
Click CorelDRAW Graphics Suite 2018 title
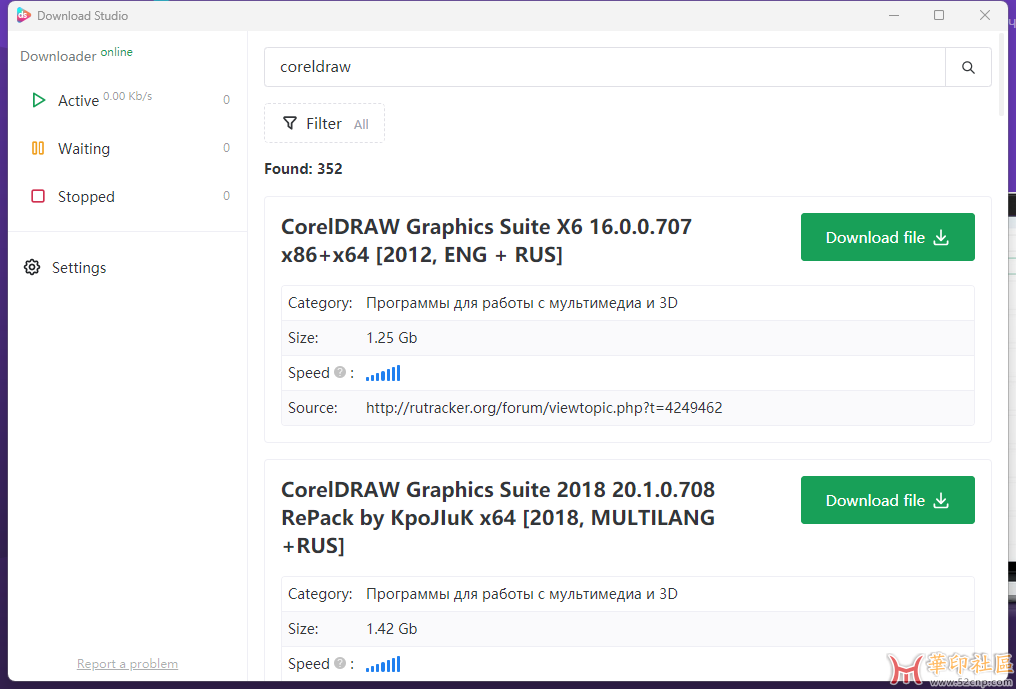[x=498, y=517]
